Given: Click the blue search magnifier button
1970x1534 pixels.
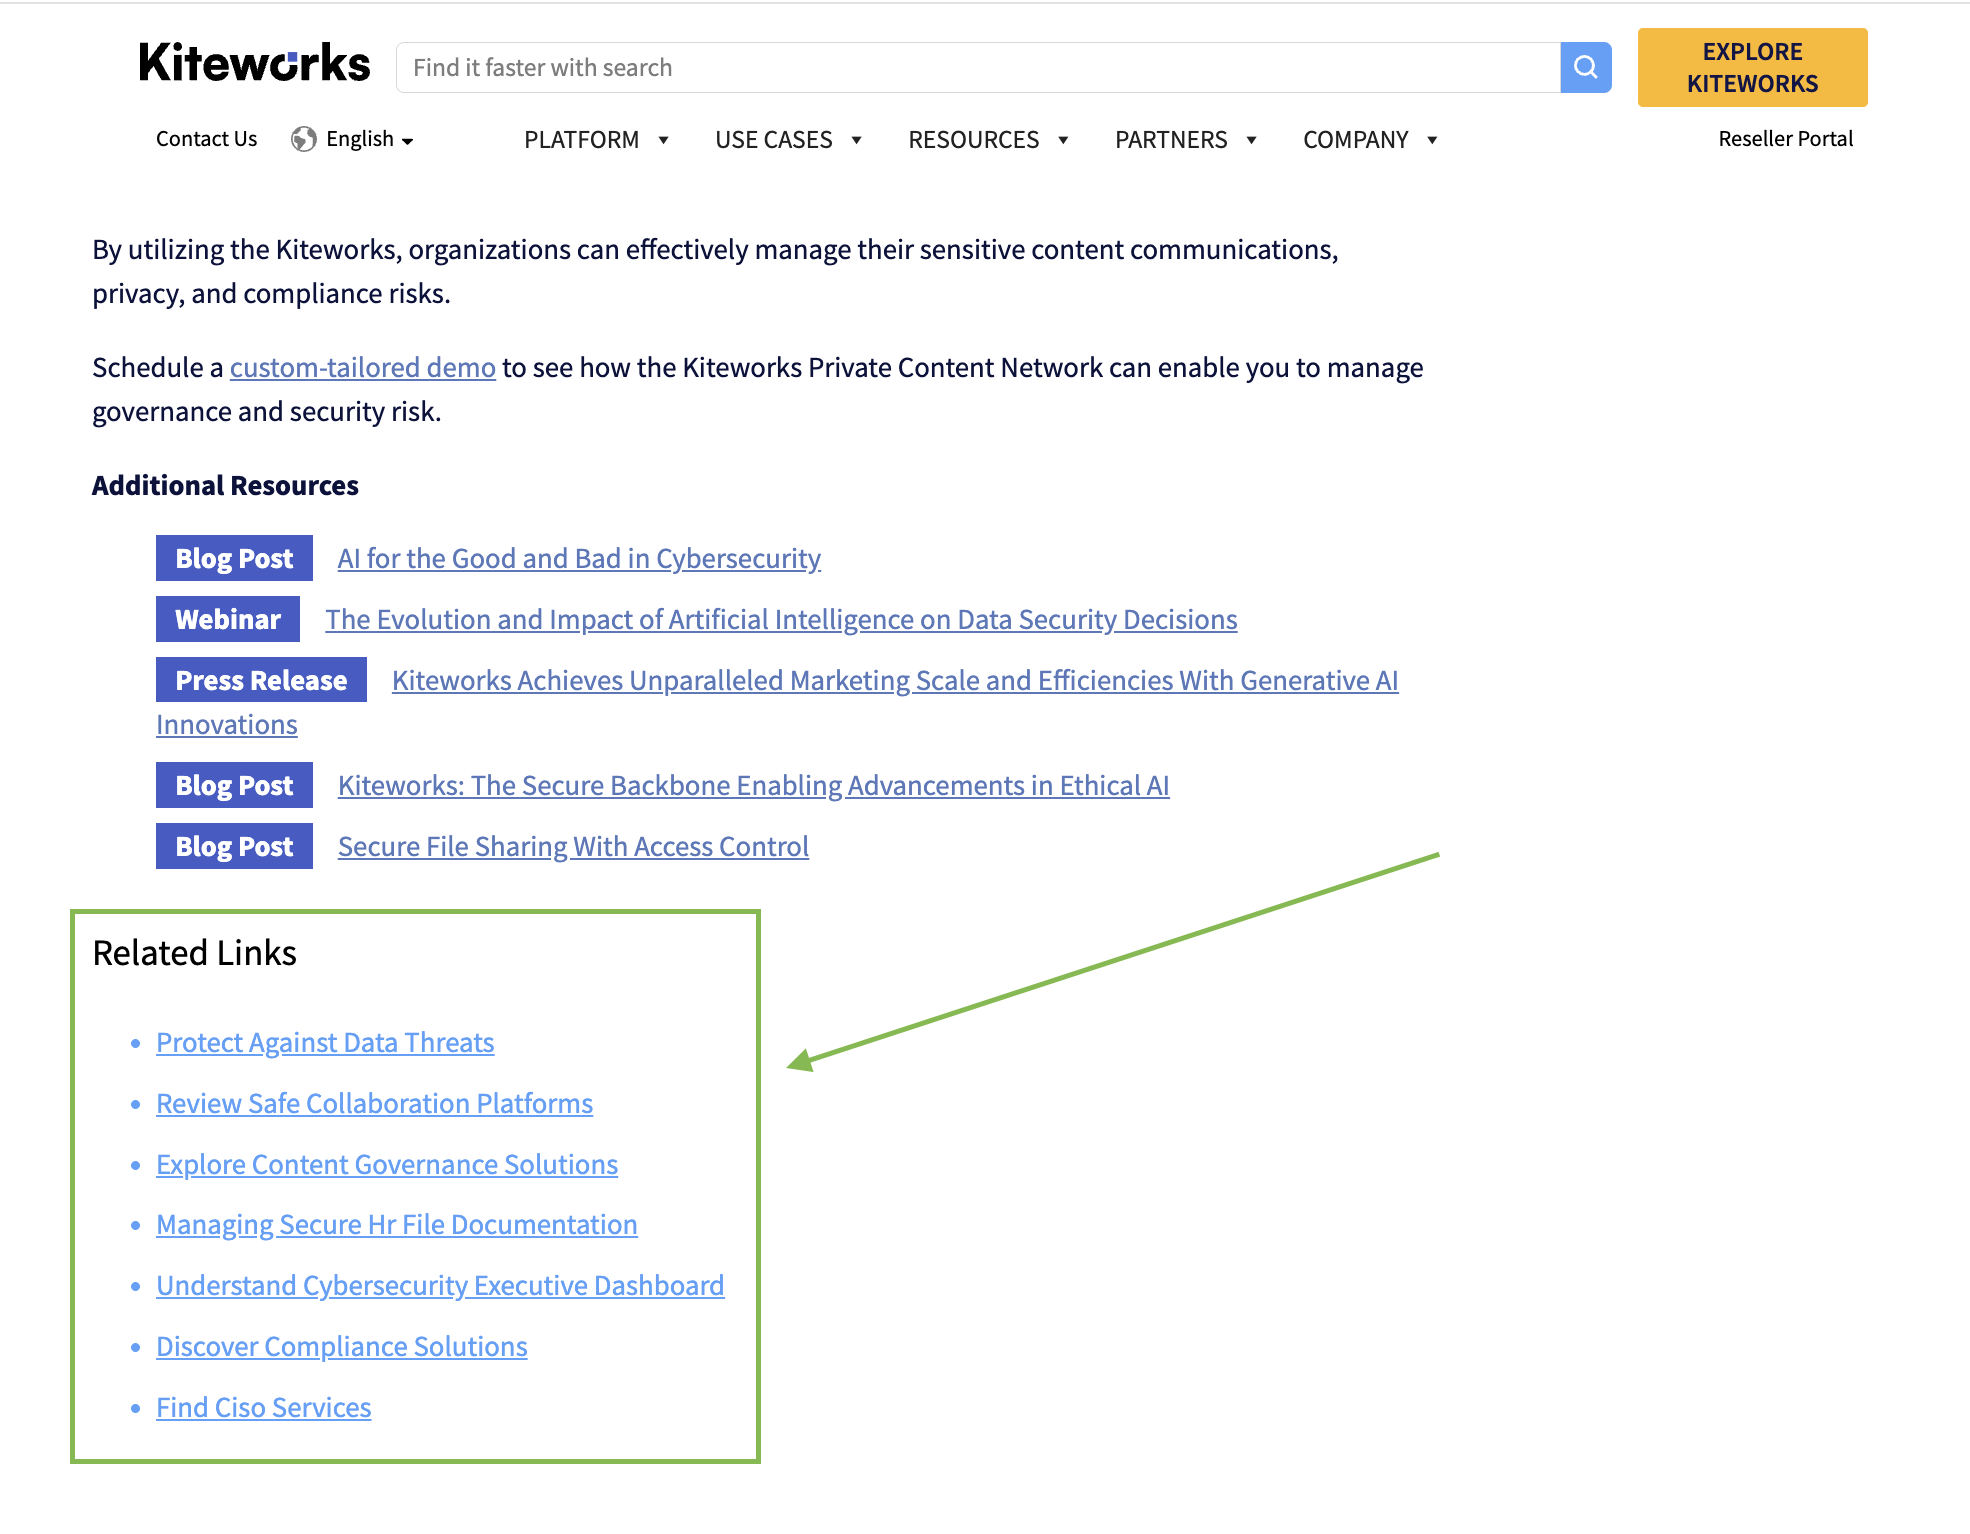Looking at the screenshot, I should pyautogui.click(x=1585, y=67).
